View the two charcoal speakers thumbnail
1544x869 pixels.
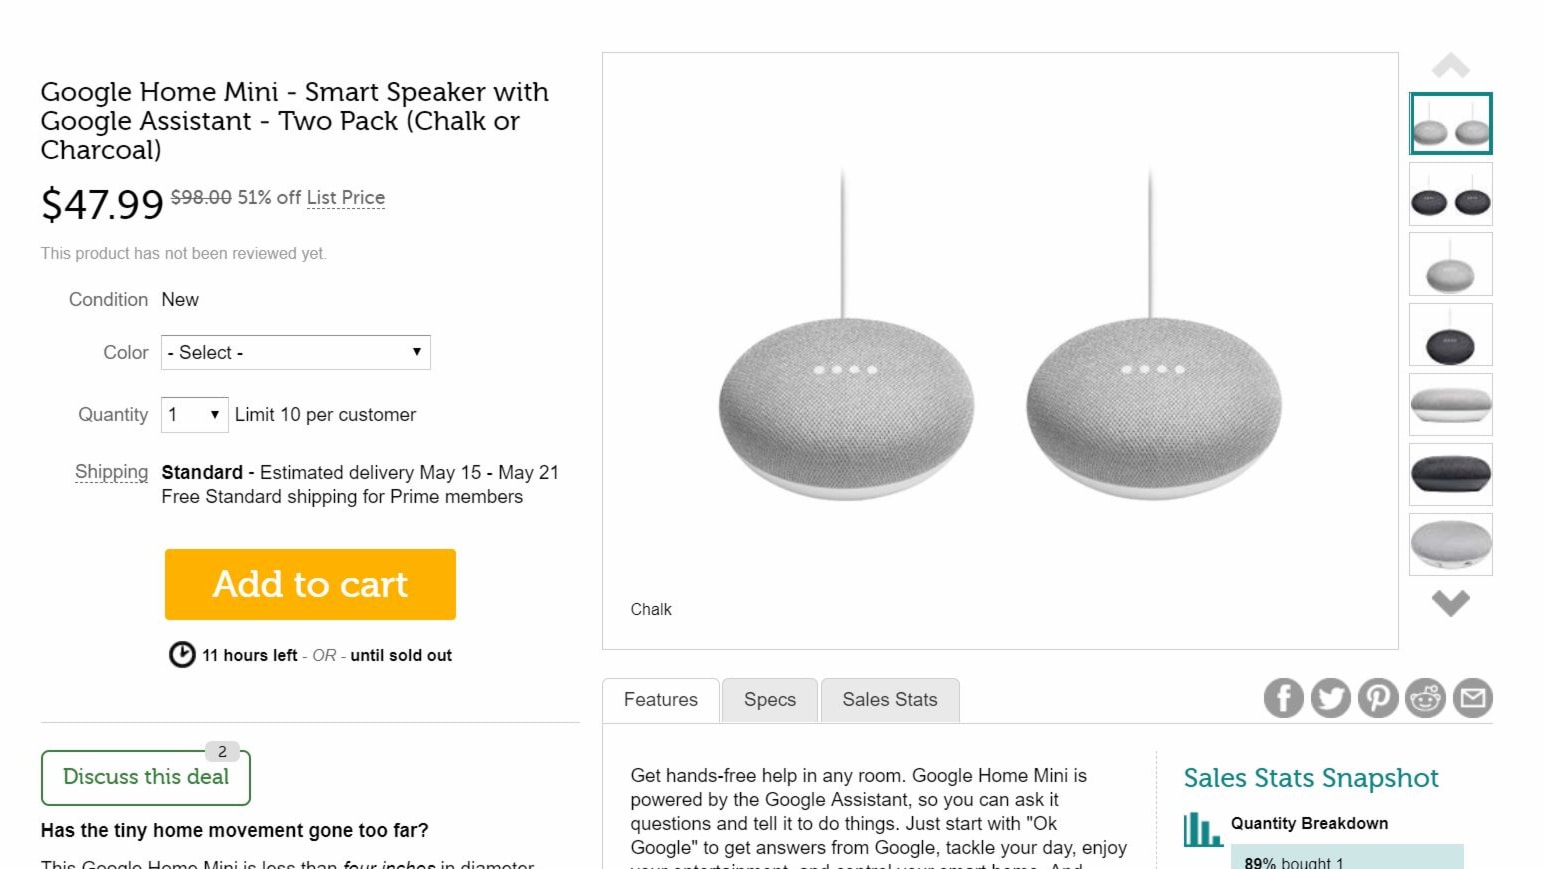click(1450, 194)
